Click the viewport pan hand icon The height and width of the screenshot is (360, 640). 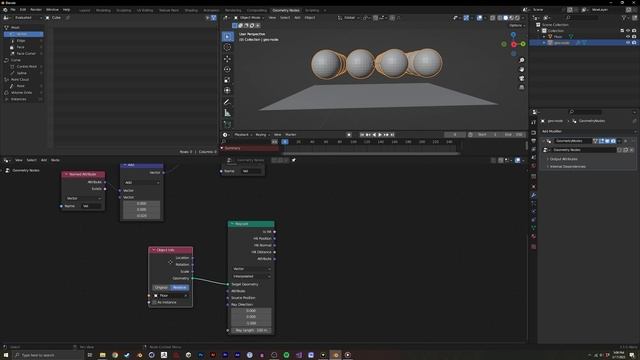tap(522, 69)
